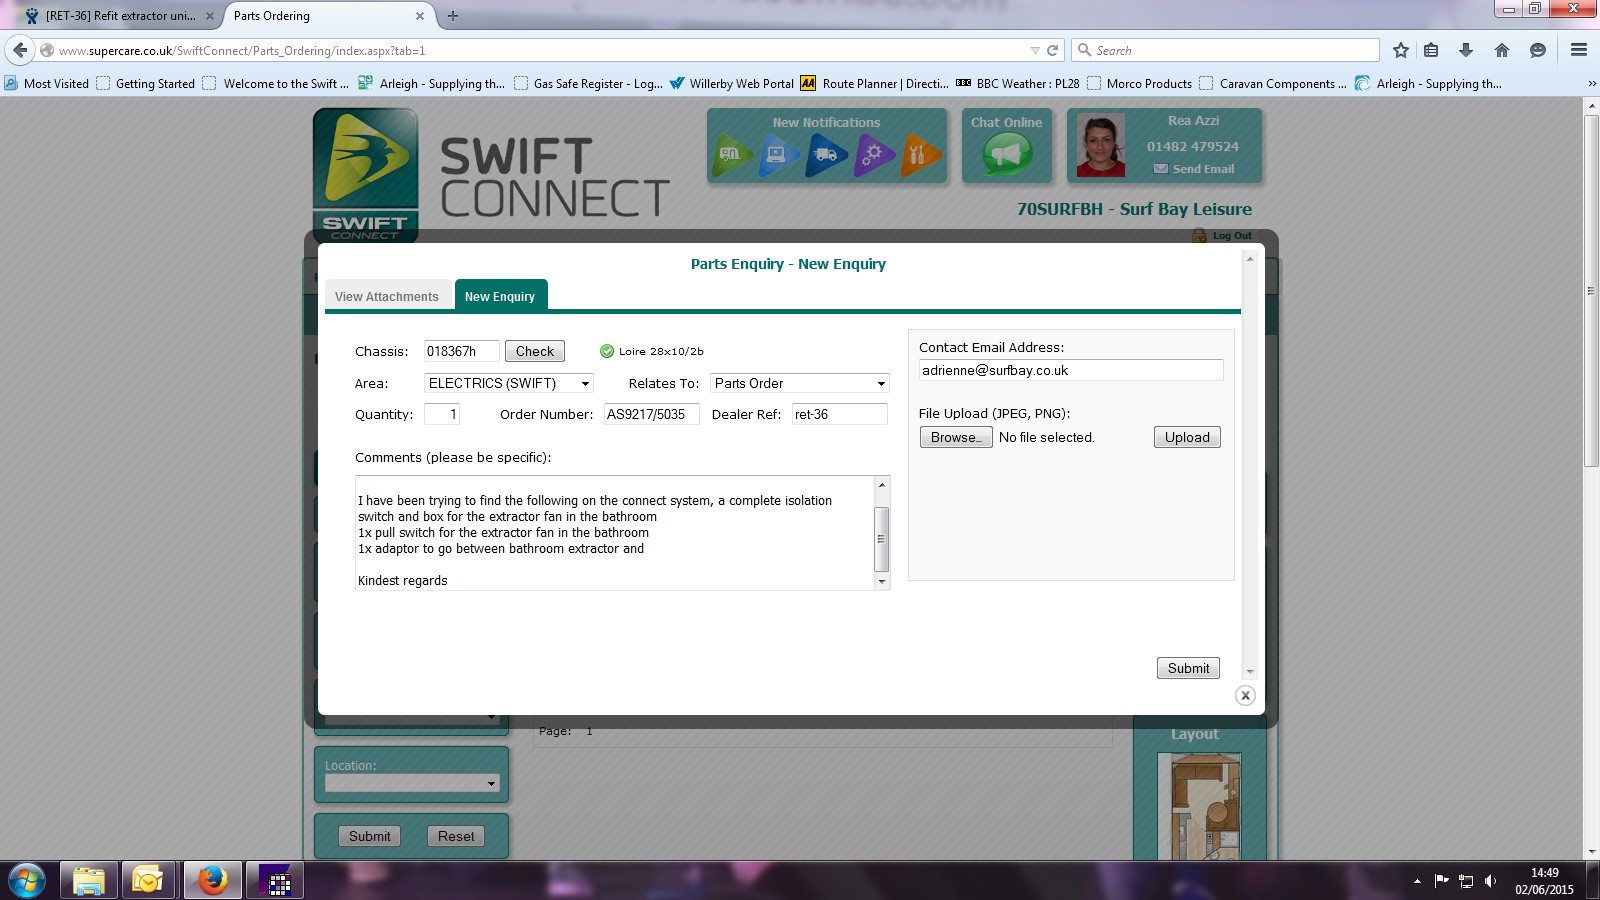Open Windows Explorer from the taskbar
This screenshot has width=1600, height=900.
click(x=88, y=881)
